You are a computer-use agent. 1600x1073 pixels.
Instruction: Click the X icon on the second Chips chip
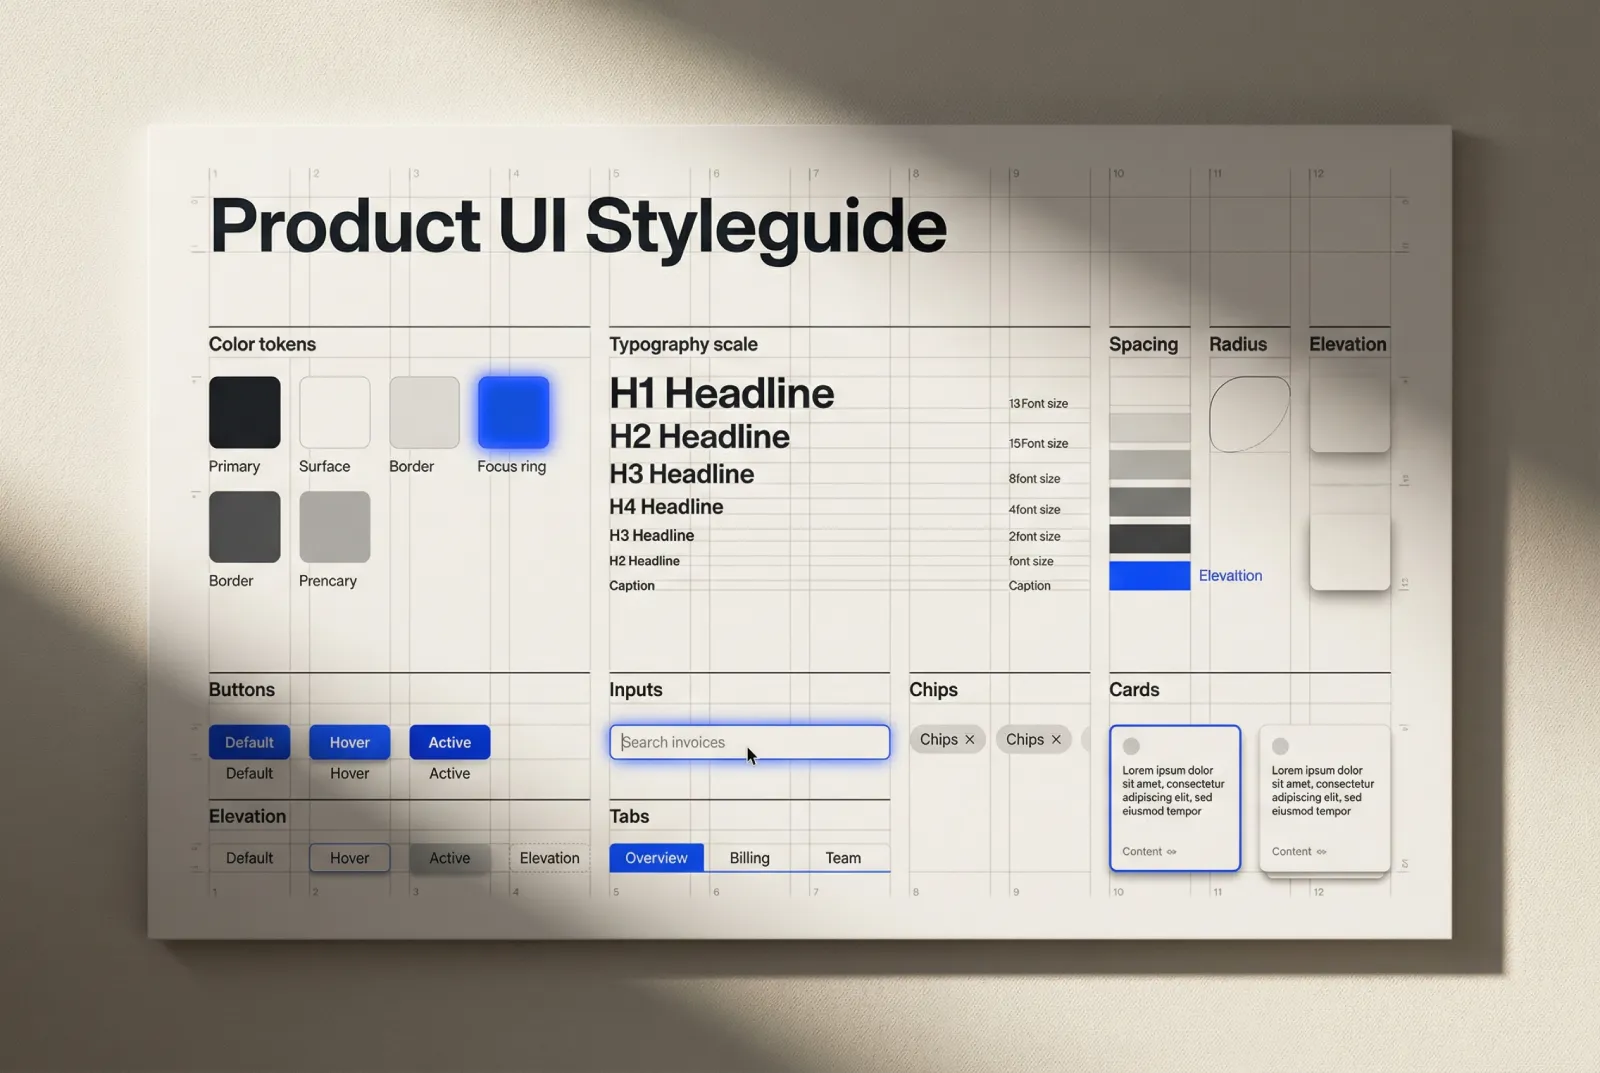1056,739
